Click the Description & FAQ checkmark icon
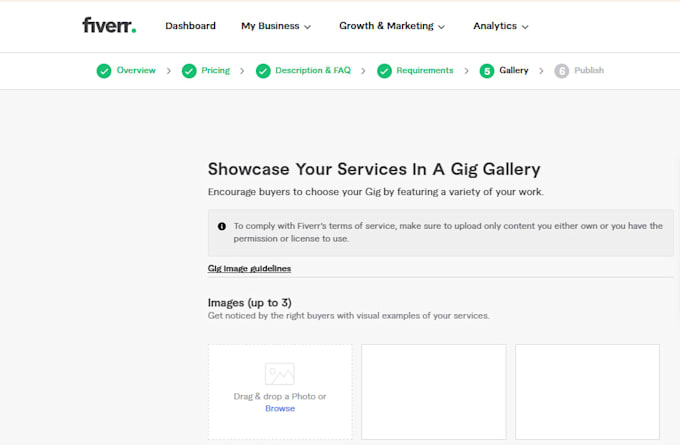The width and height of the screenshot is (680, 445). click(263, 71)
